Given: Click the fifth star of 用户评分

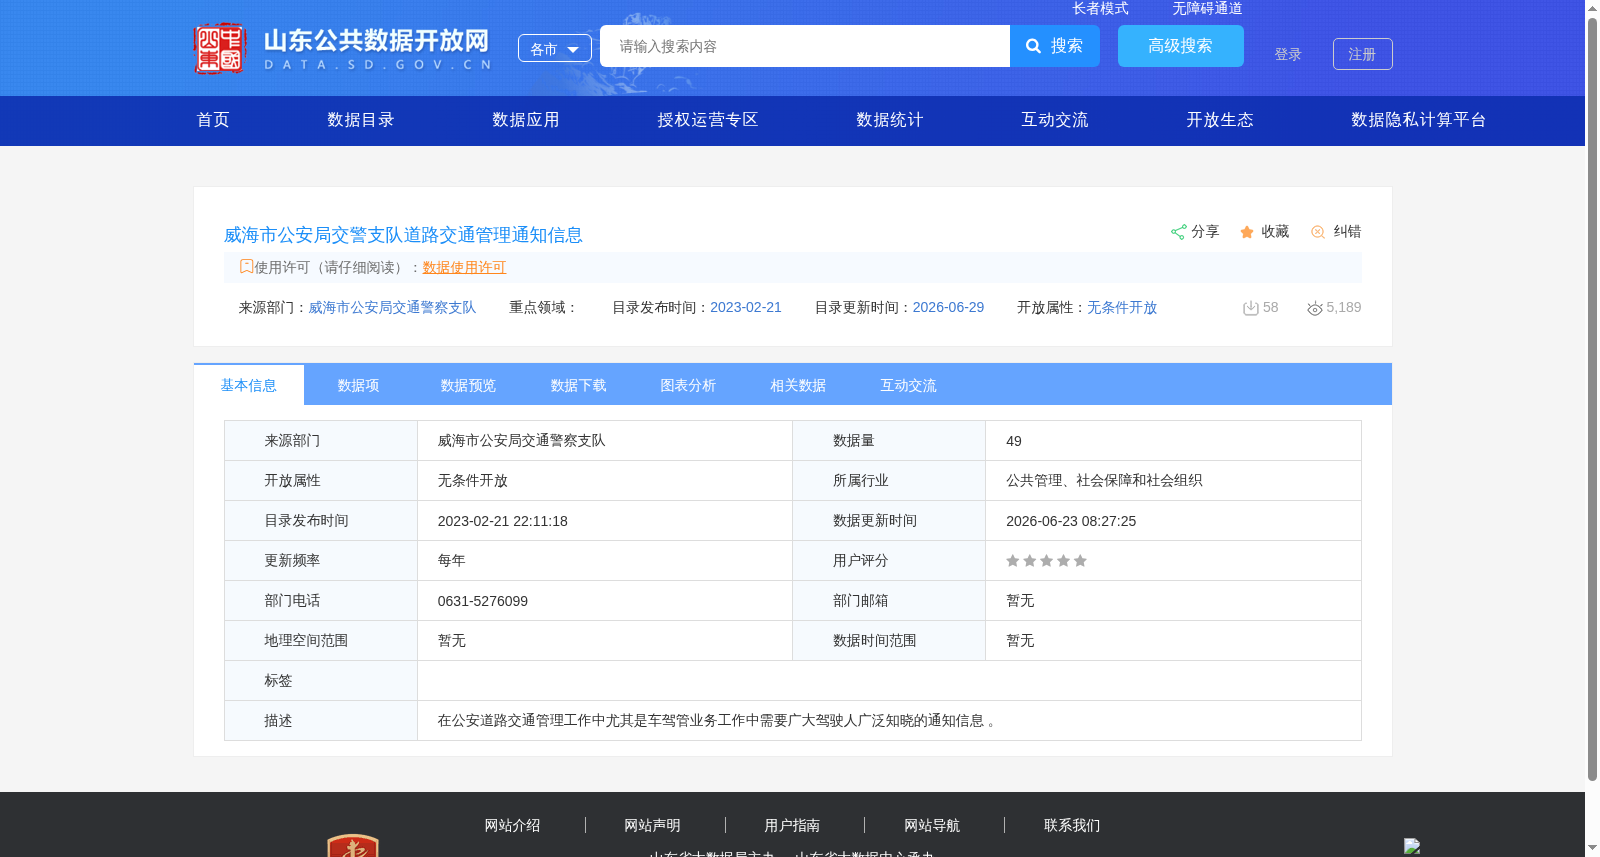Looking at the screenshot, I should click(x=1080, y=561).
